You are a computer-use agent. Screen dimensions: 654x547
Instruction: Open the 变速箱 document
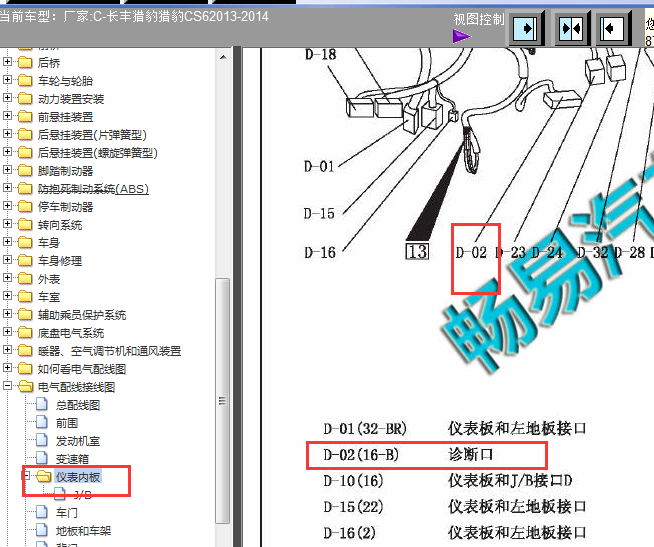tap(72, 459)
